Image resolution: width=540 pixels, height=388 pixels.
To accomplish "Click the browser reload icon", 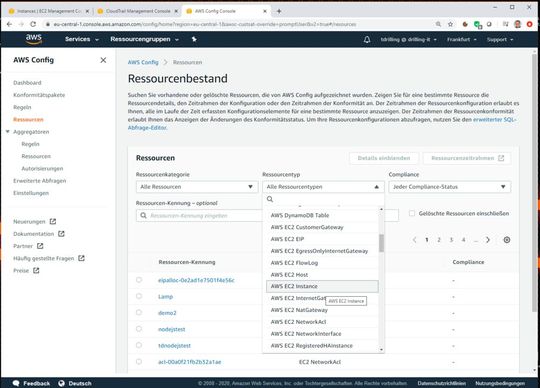I will 33,24.
